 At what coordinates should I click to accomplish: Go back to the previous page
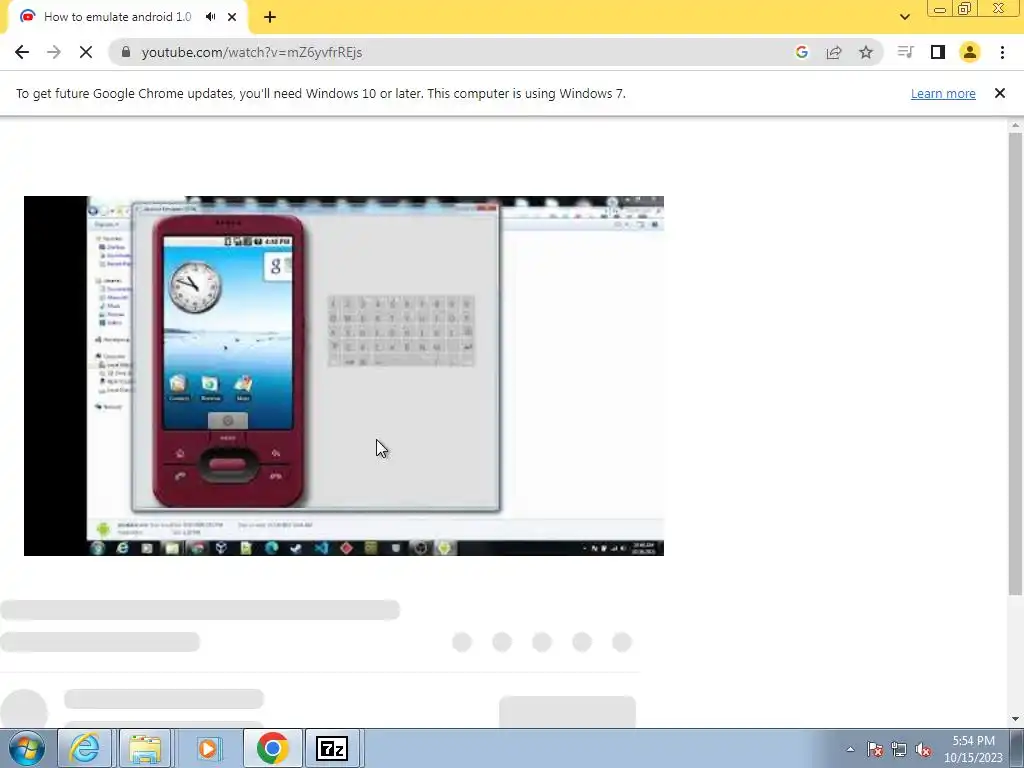(22, 52)
